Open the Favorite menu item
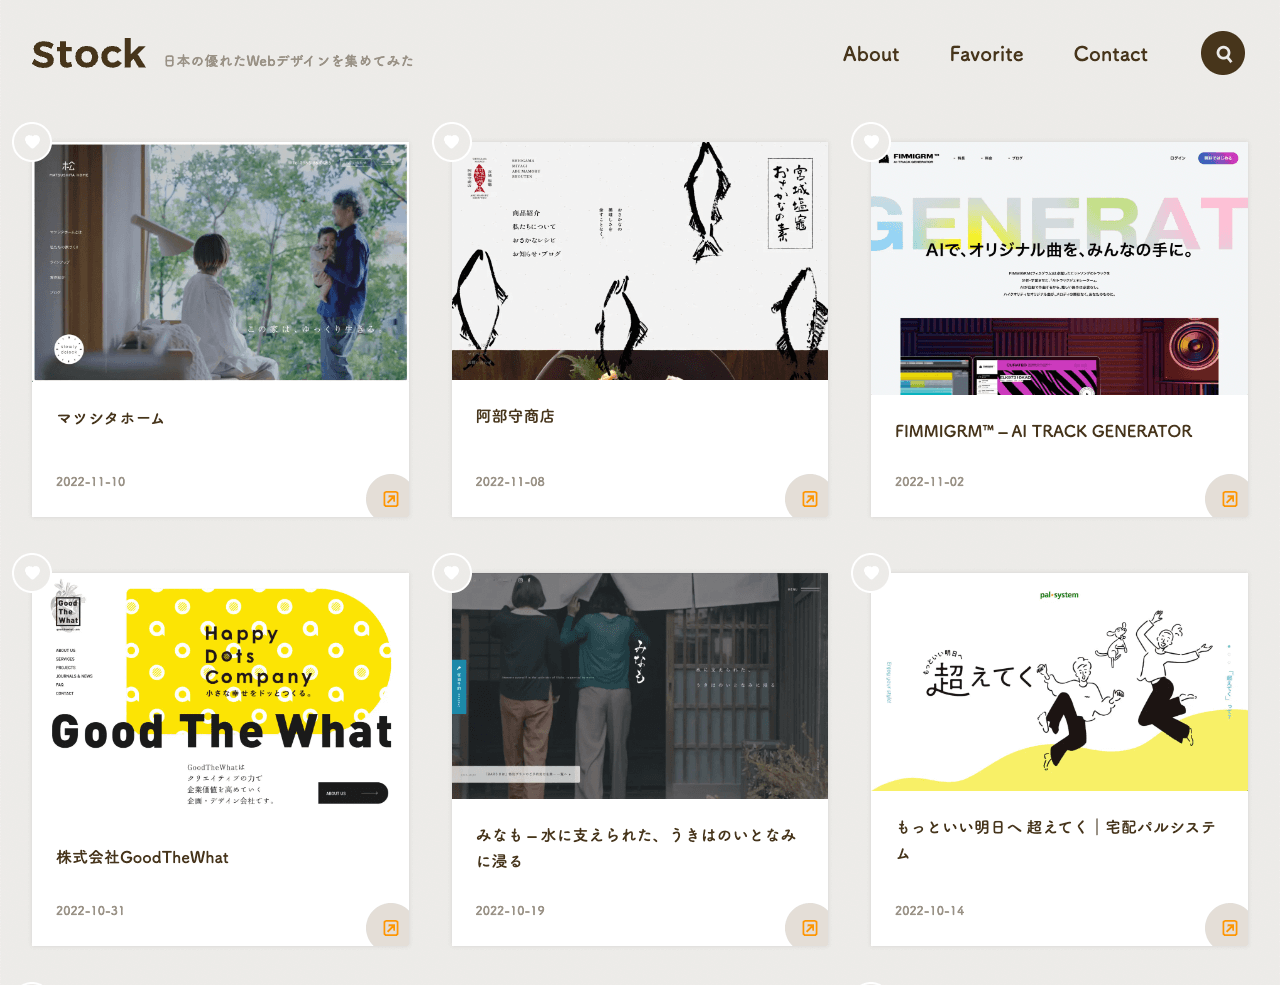The image size is (1280, 985). pos(986,54)
